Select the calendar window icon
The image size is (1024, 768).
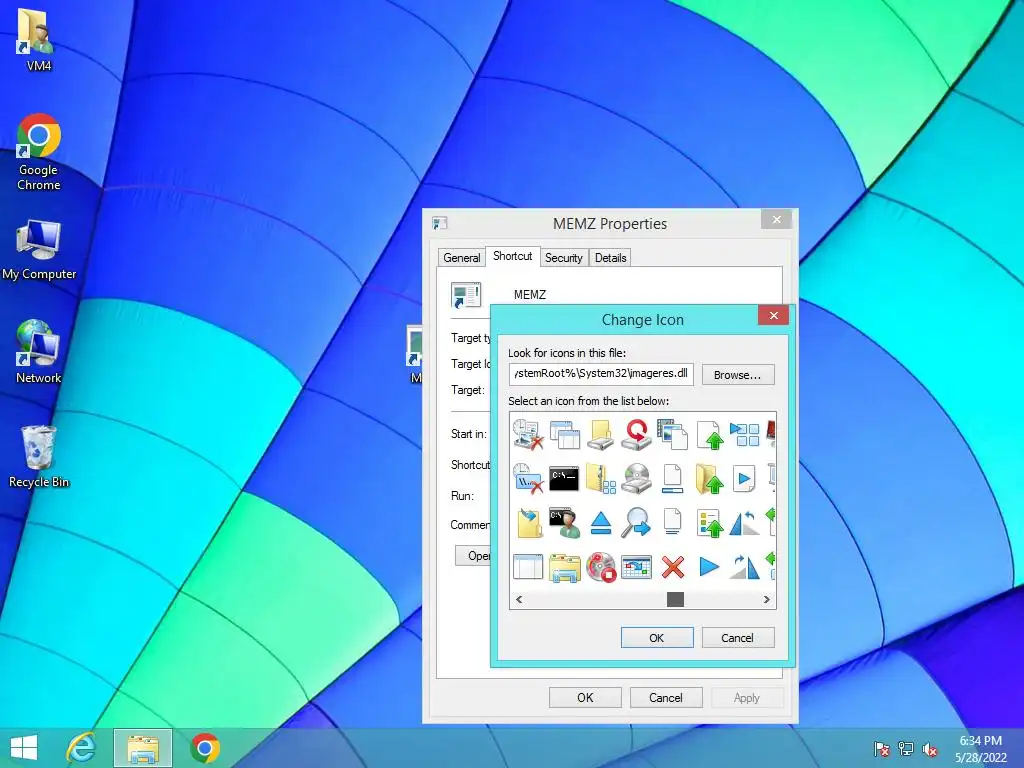coord(636,567)
